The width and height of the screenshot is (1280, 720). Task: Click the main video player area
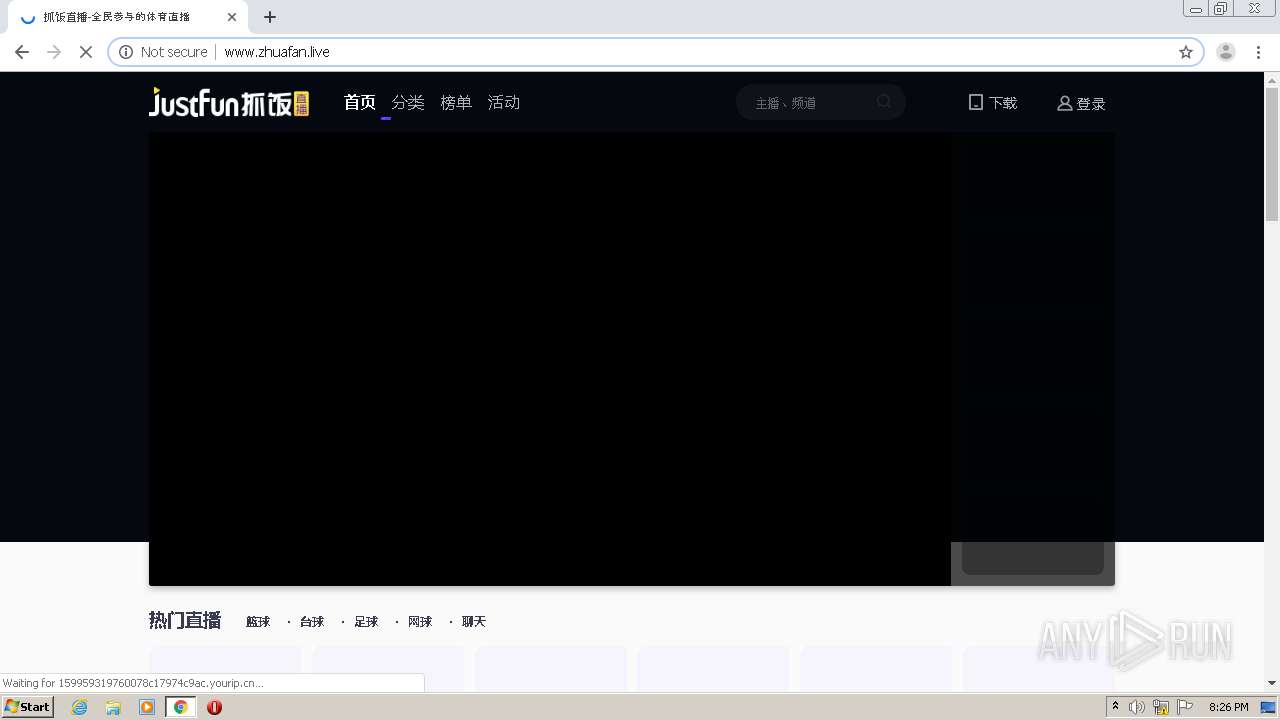(x=550, y=359)
